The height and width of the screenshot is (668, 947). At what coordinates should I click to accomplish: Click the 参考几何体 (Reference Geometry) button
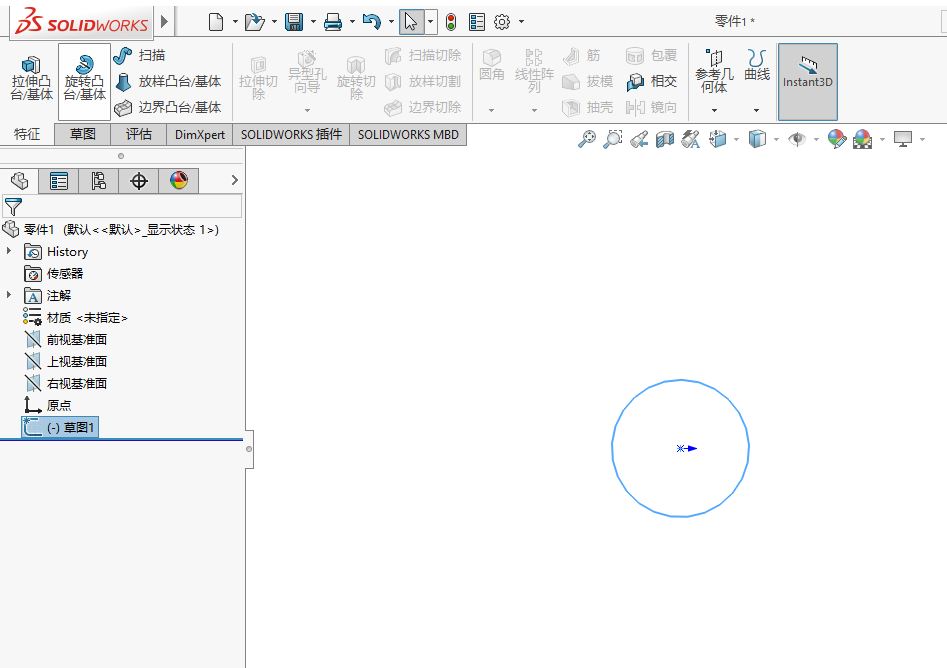pyautogui.click(x=715, y=73)
